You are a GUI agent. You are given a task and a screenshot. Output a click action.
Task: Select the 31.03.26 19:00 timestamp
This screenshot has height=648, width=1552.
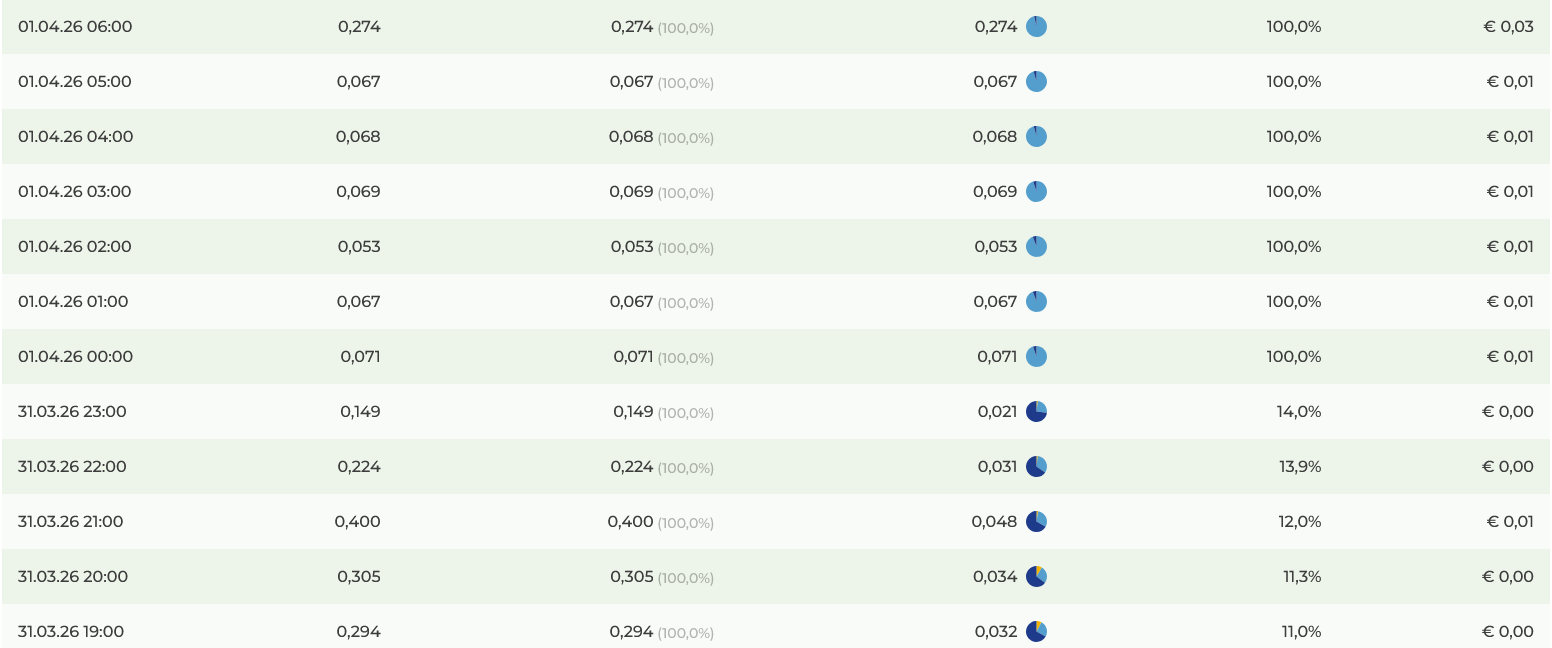pyautogui.click(x=71, y=632)
